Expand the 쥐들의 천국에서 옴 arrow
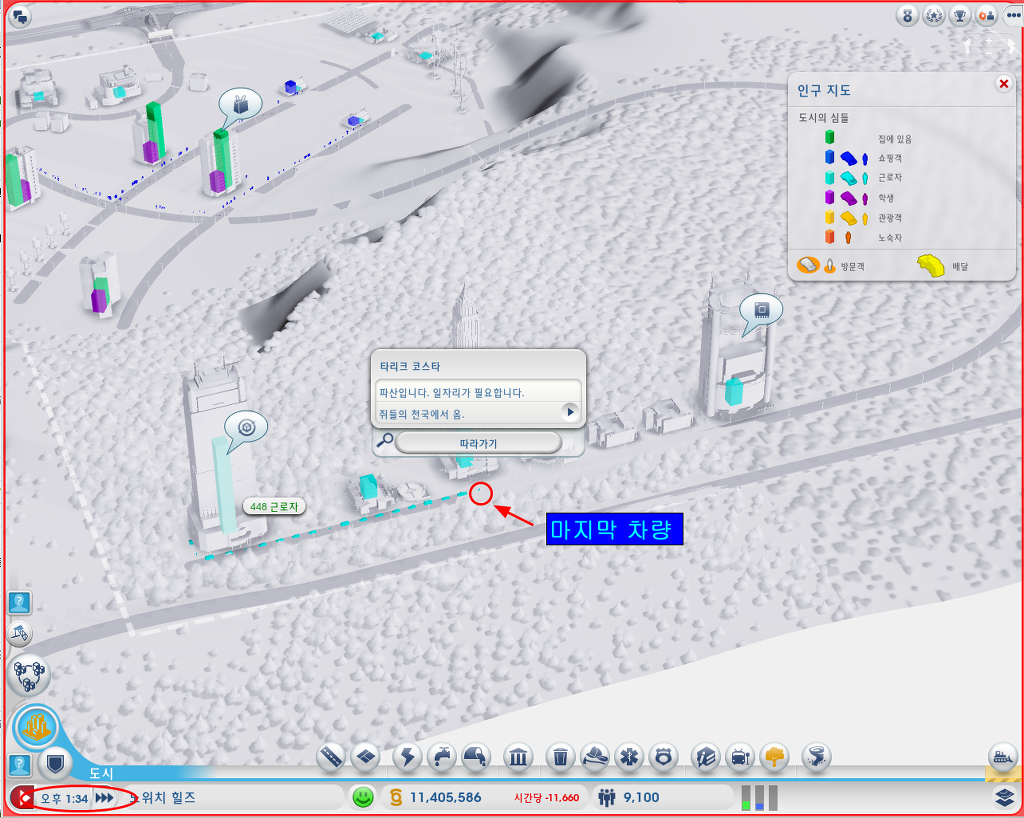 tap(570, 413)
